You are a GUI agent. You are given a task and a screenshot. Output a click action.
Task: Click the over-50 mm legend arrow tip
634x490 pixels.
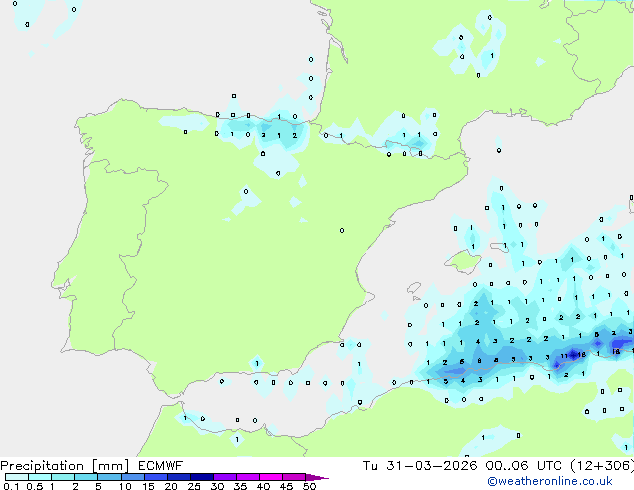pos(317,477)
